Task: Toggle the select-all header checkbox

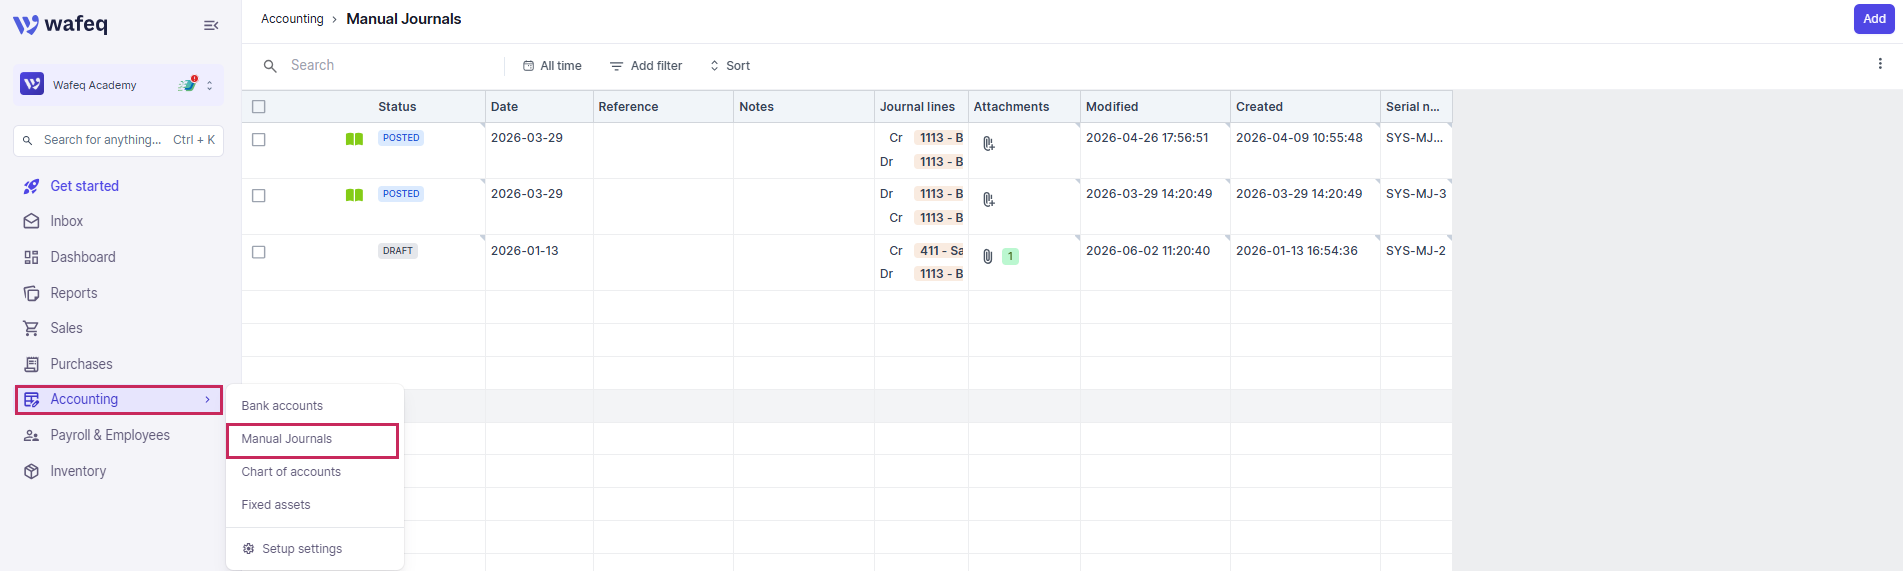Action: tap(259, 107)
